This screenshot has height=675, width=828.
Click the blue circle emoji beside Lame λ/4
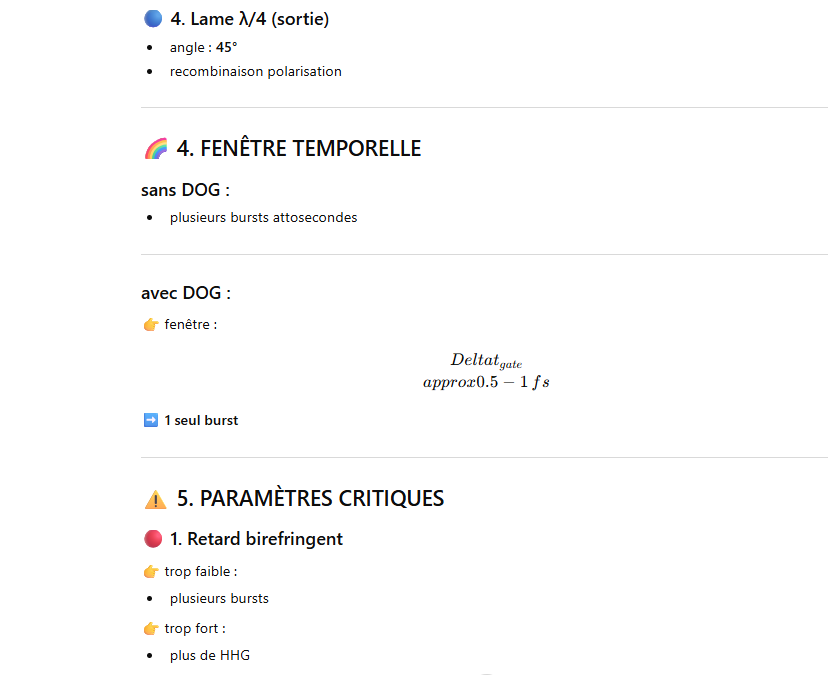point(153,18)
